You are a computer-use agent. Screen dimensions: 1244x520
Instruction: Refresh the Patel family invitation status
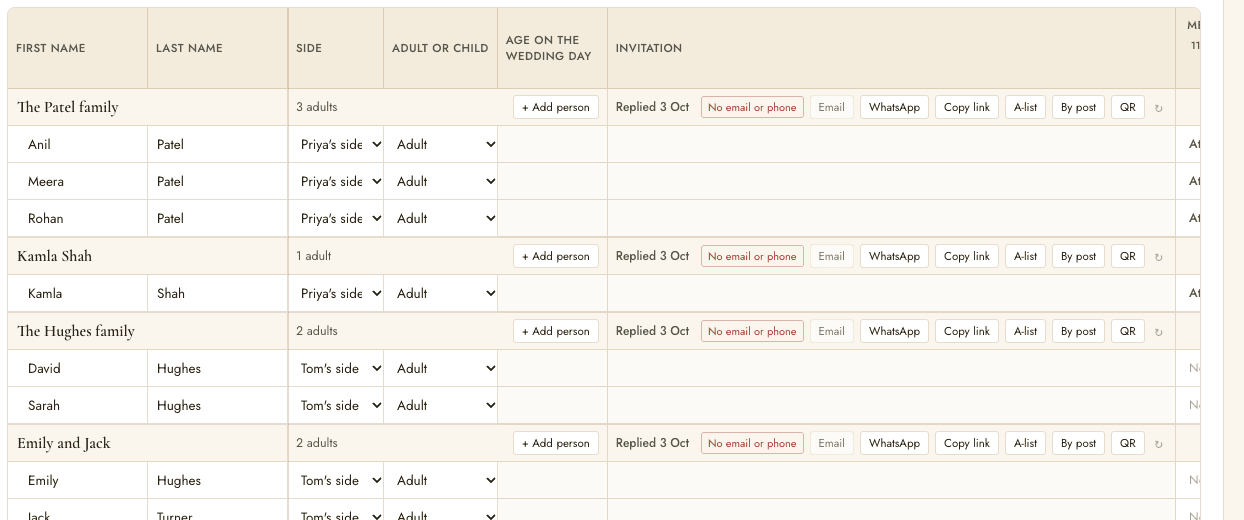click(1159, 108)
